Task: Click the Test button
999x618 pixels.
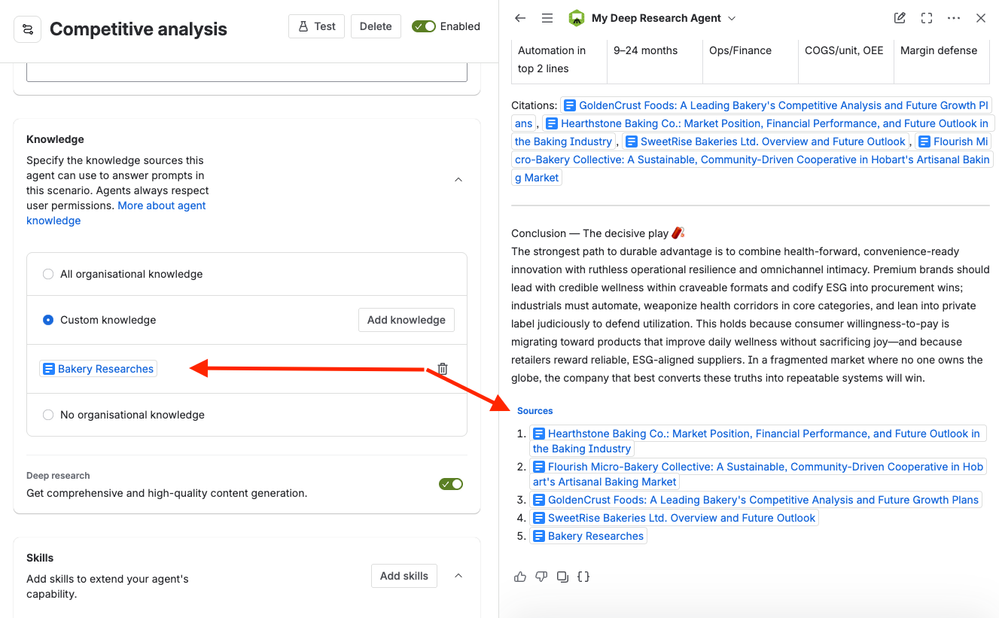Action: coord(317,26)
